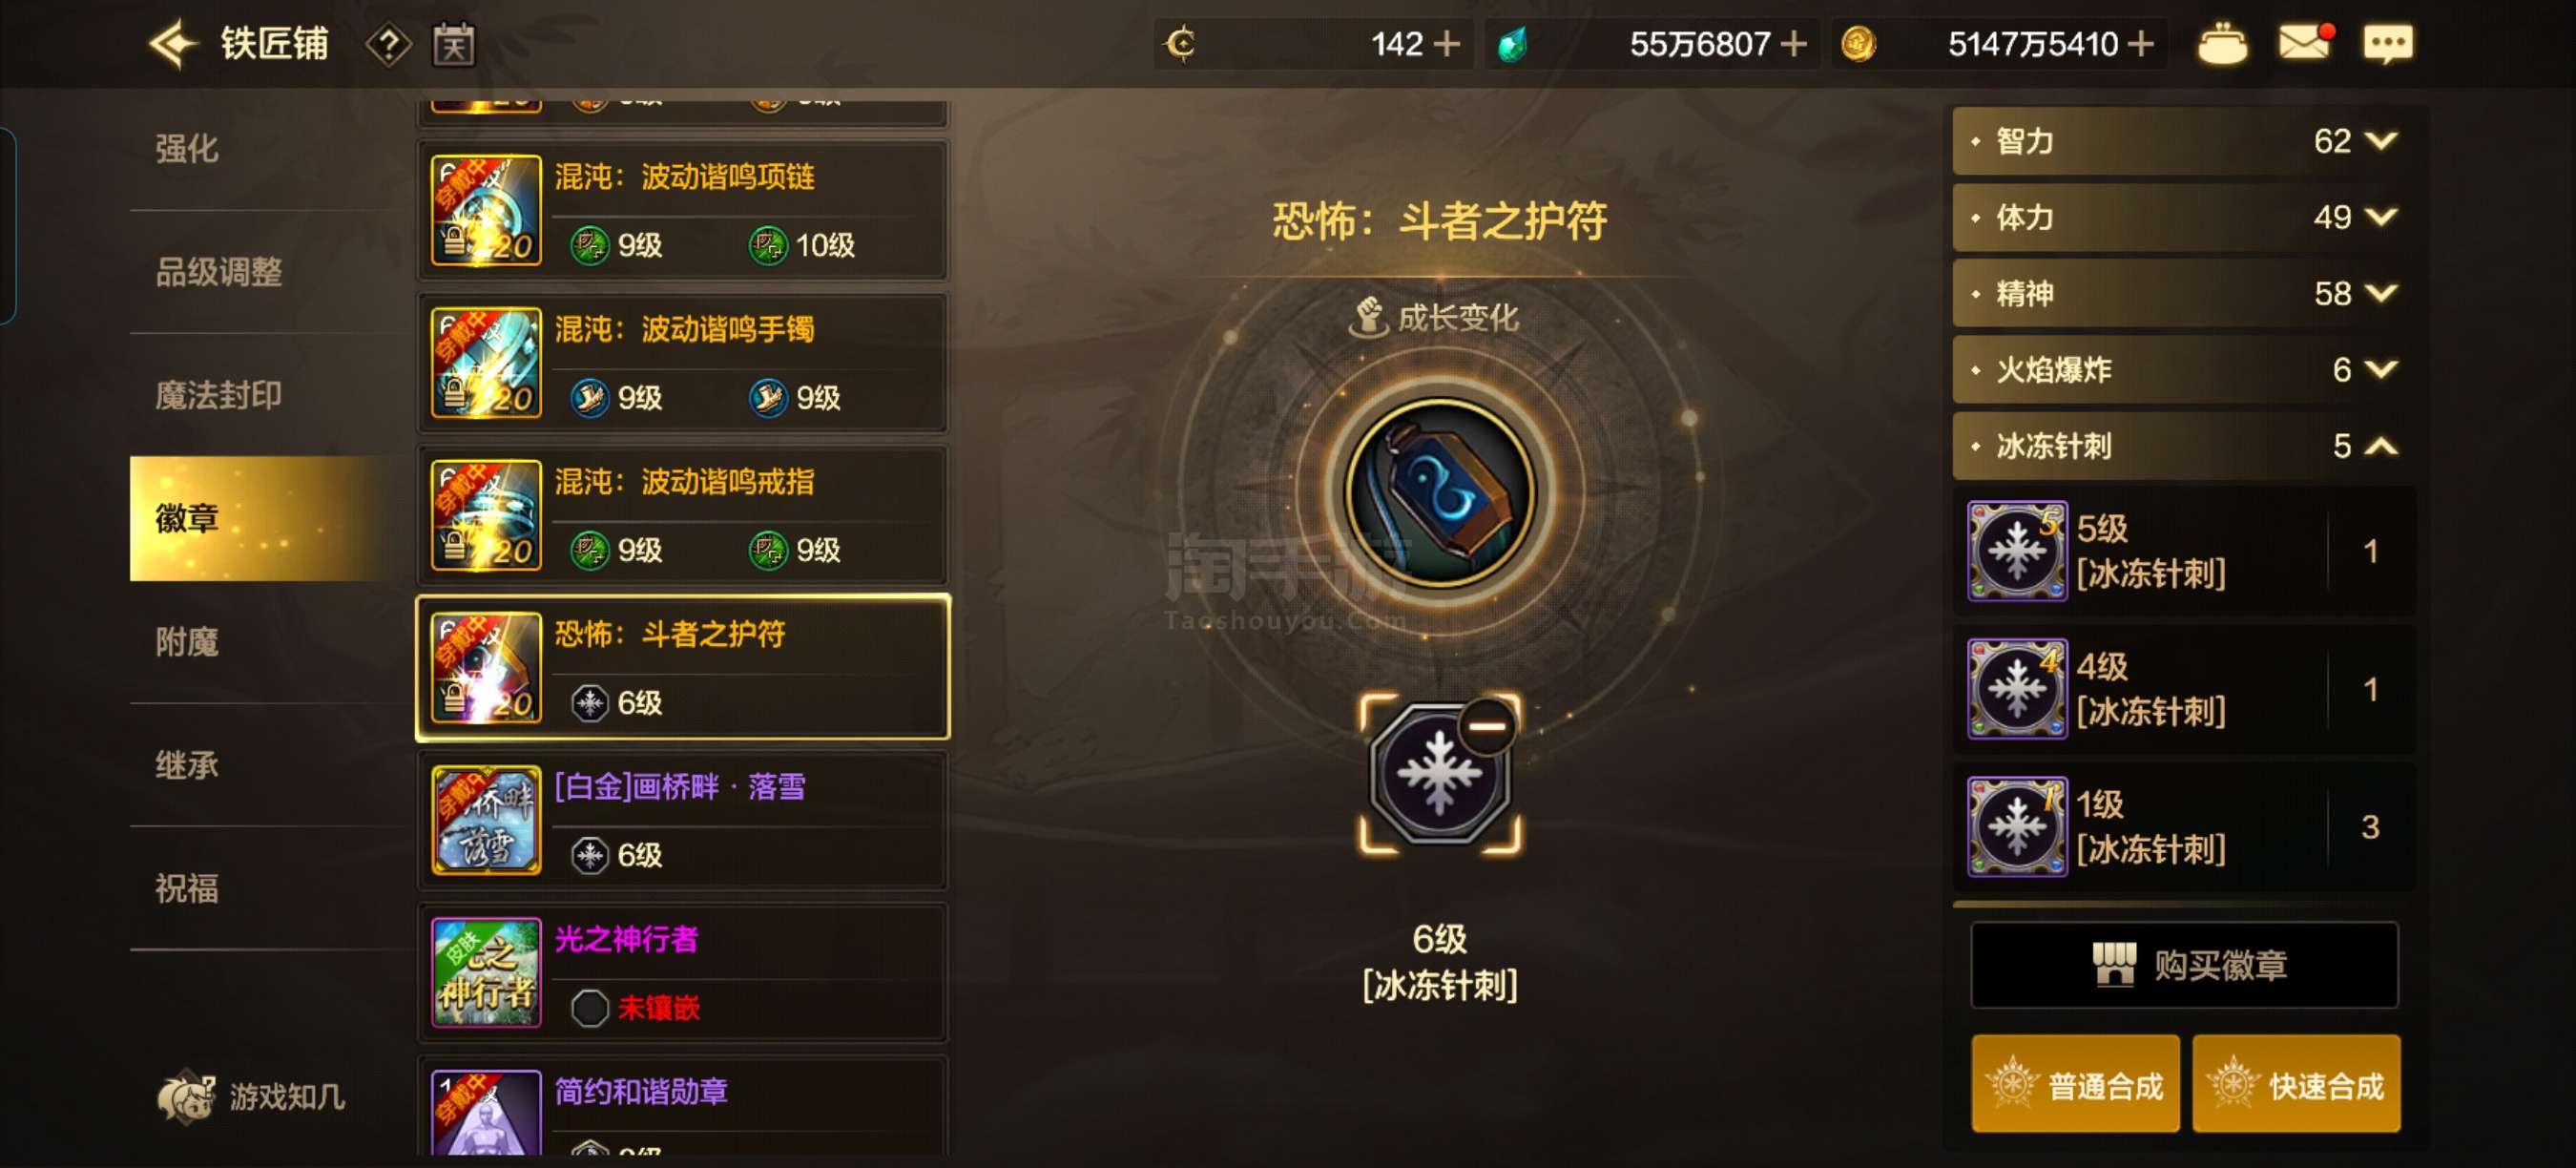The image size is (2576, 1168).
Task: Select 混沌：波动谐鸣项链 in equipment list
Action: click(683, 210)
